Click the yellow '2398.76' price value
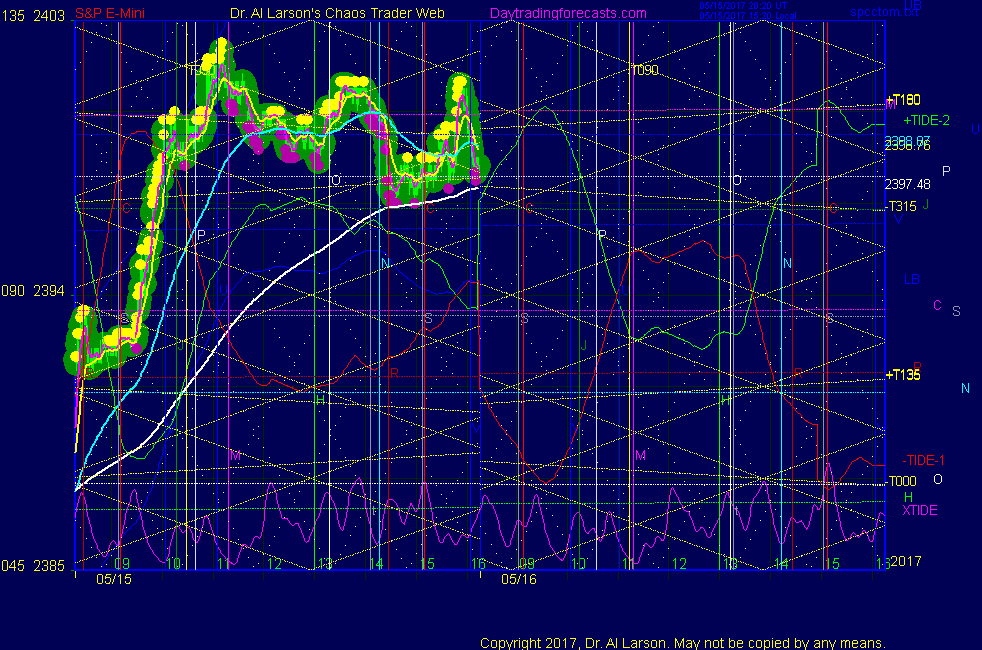This screenshot has width=982, height=650. [907, 147]
